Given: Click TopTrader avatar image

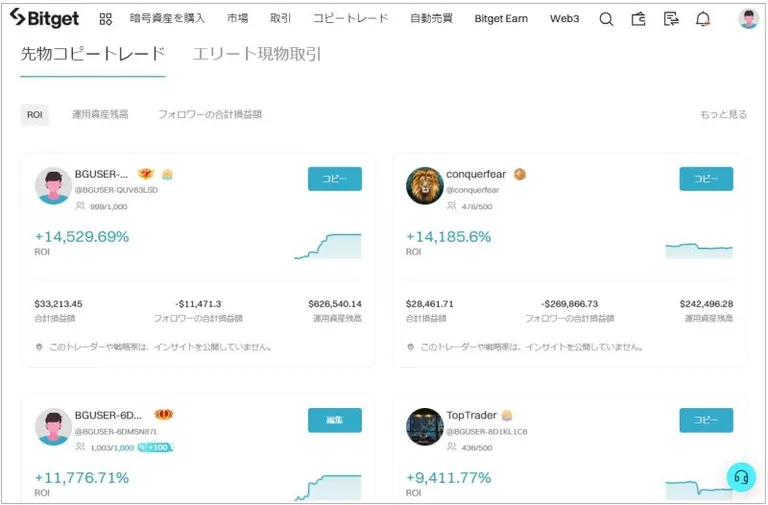Looking at the screenshot, I should [x=425, y=427].
